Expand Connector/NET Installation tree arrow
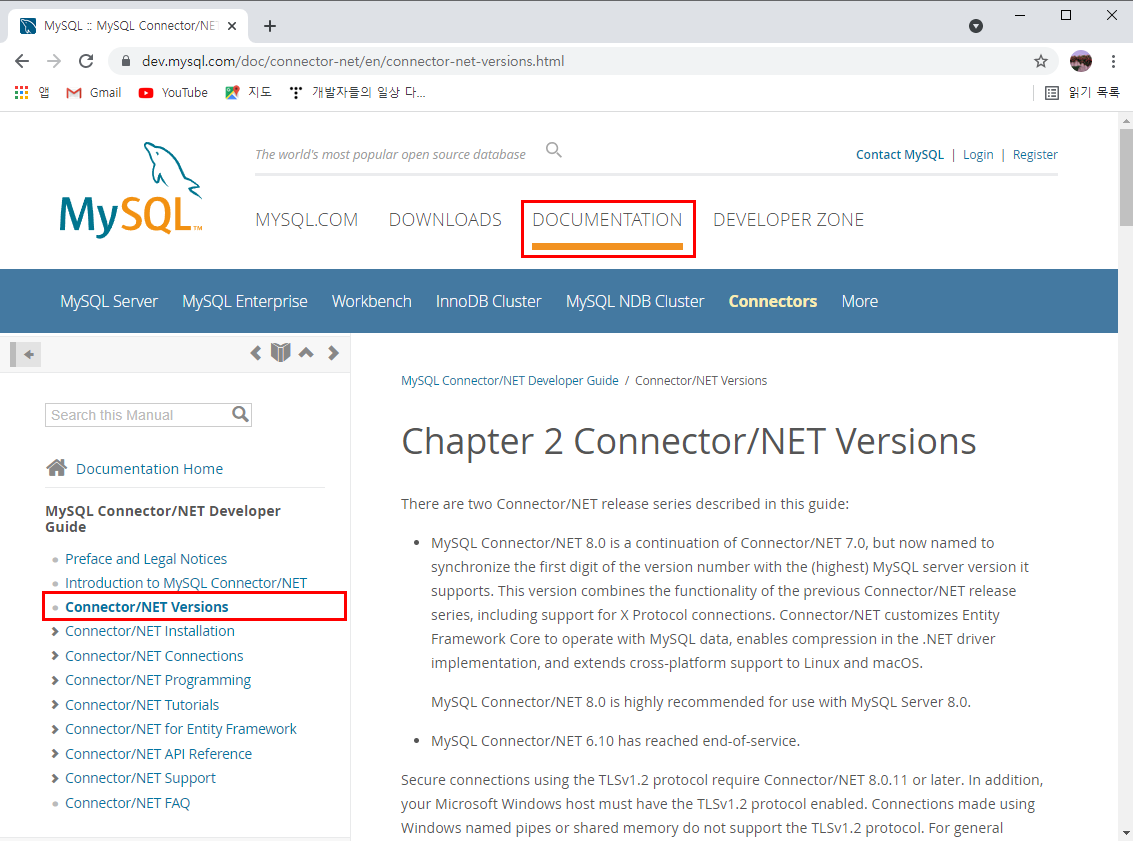The height and width of the screenshot is (841, 1133). [55, 631]
